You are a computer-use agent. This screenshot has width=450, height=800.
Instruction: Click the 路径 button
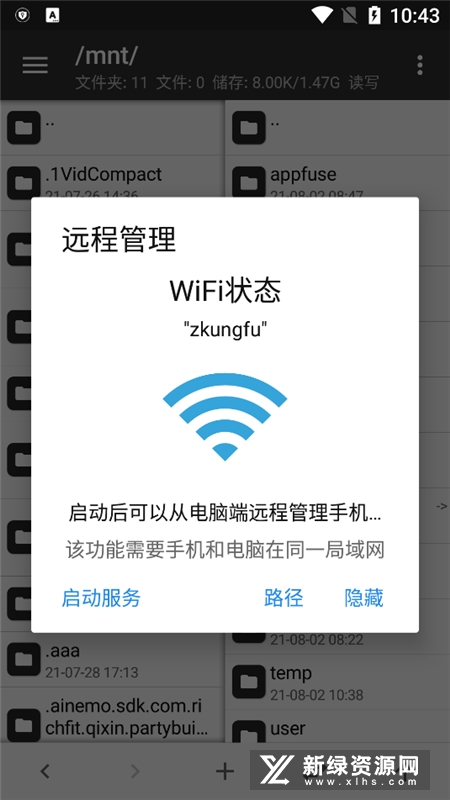[284, 598]
